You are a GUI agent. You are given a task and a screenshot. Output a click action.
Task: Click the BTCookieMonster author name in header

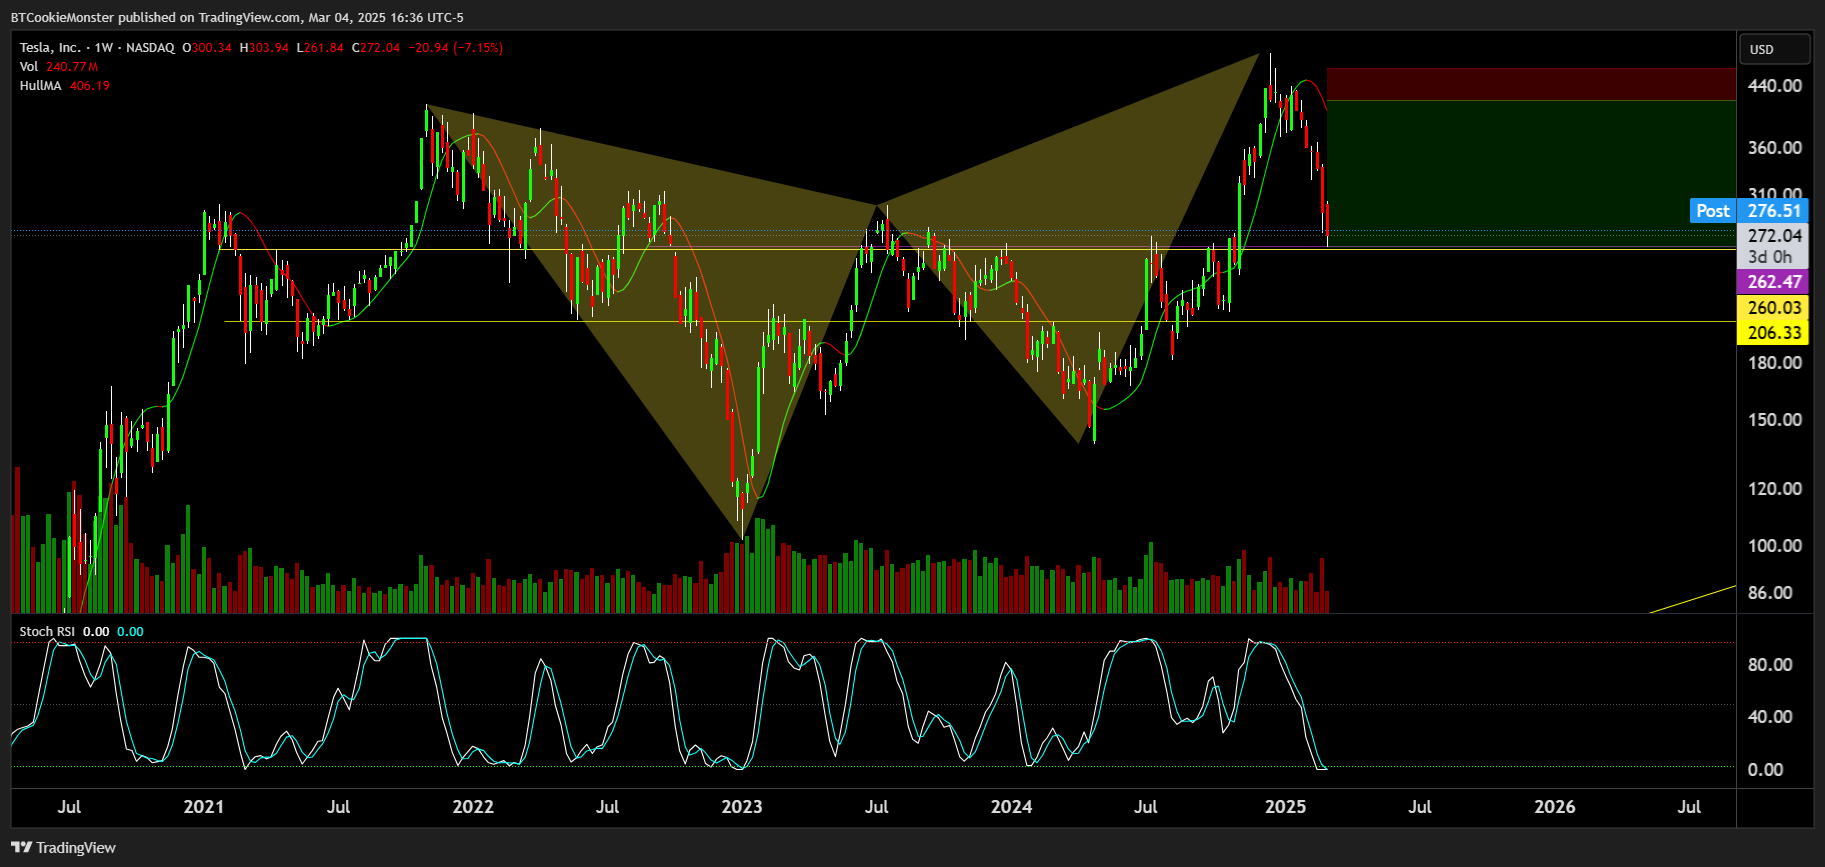click(62, 17)
